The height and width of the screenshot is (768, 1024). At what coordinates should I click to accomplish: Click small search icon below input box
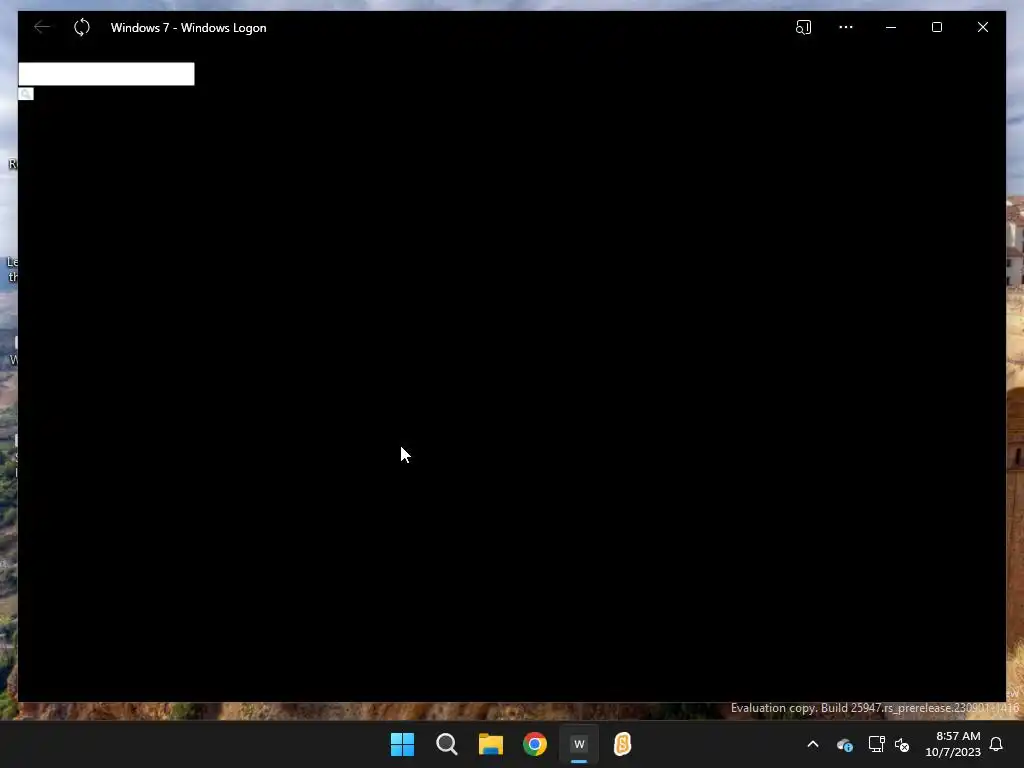click(25, 94)
